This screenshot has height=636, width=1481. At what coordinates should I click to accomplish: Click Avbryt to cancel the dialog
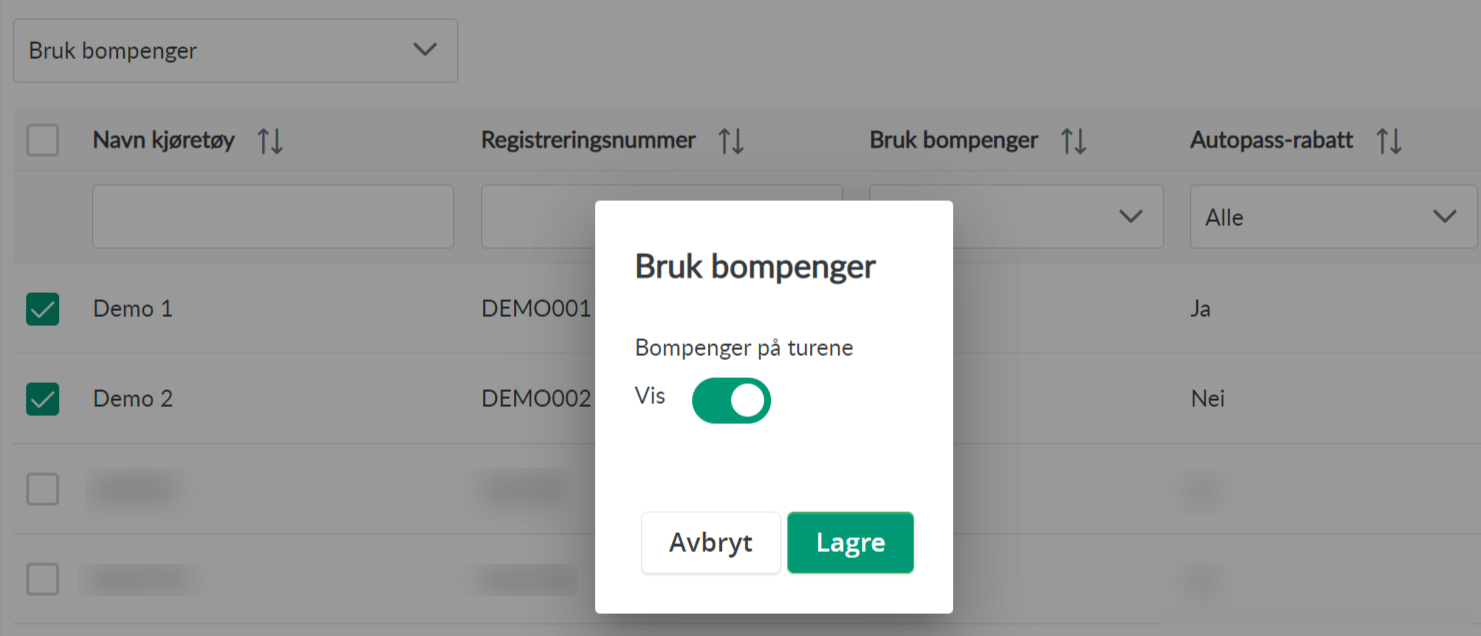tap(710, 543)
